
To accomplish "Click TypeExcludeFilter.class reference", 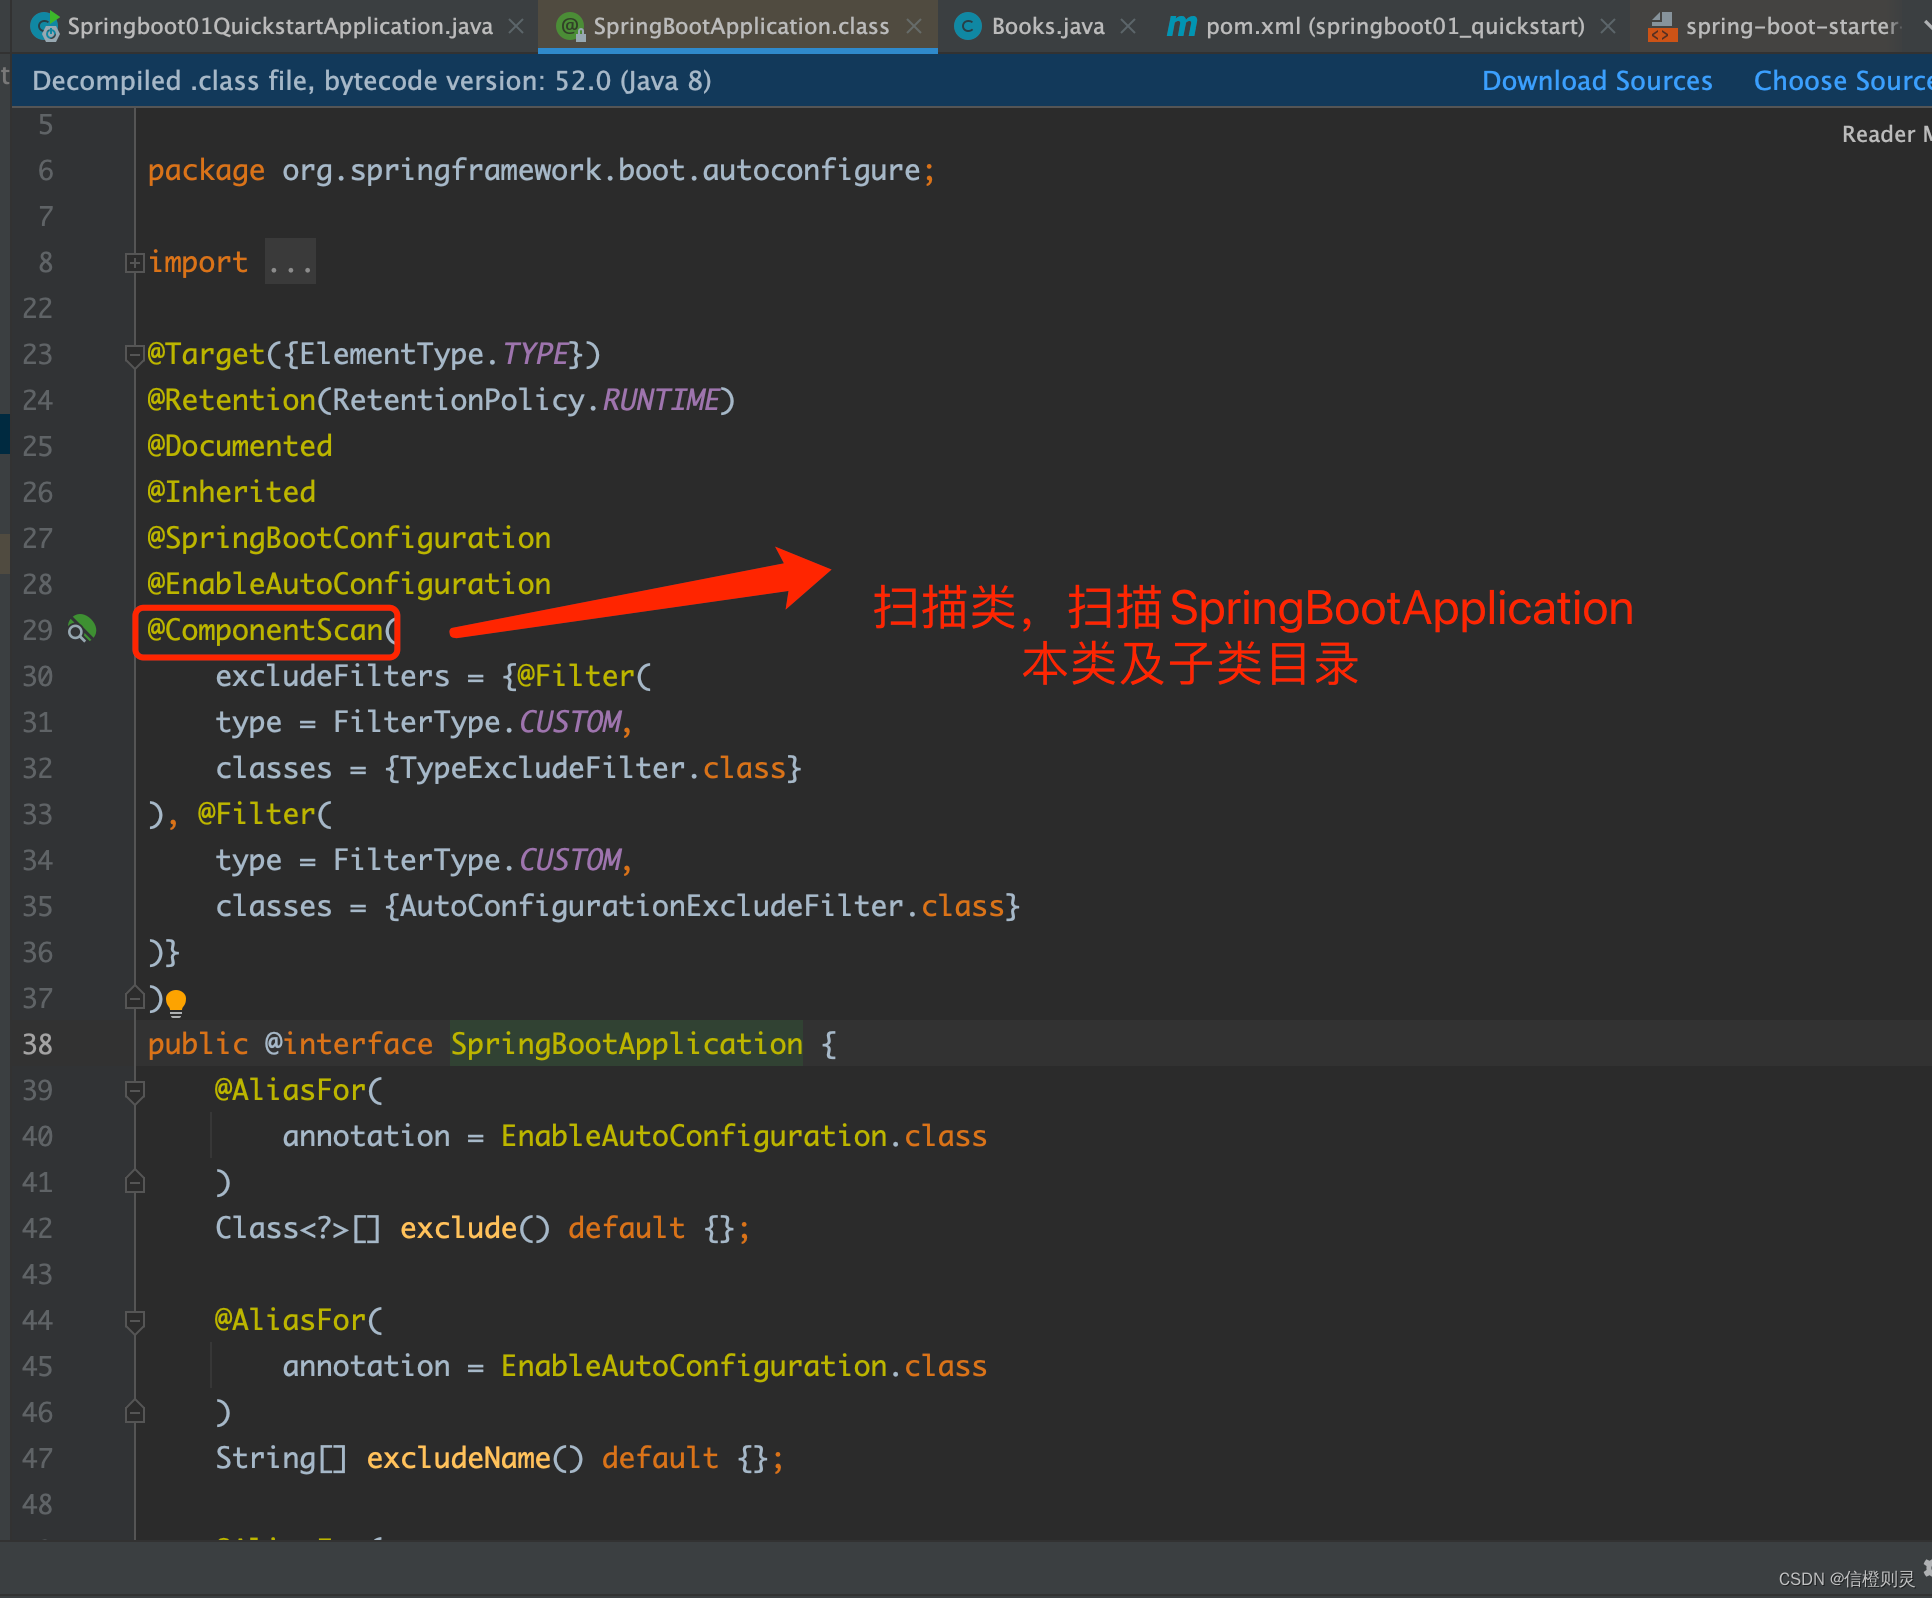I will click(x=593, y=768).
